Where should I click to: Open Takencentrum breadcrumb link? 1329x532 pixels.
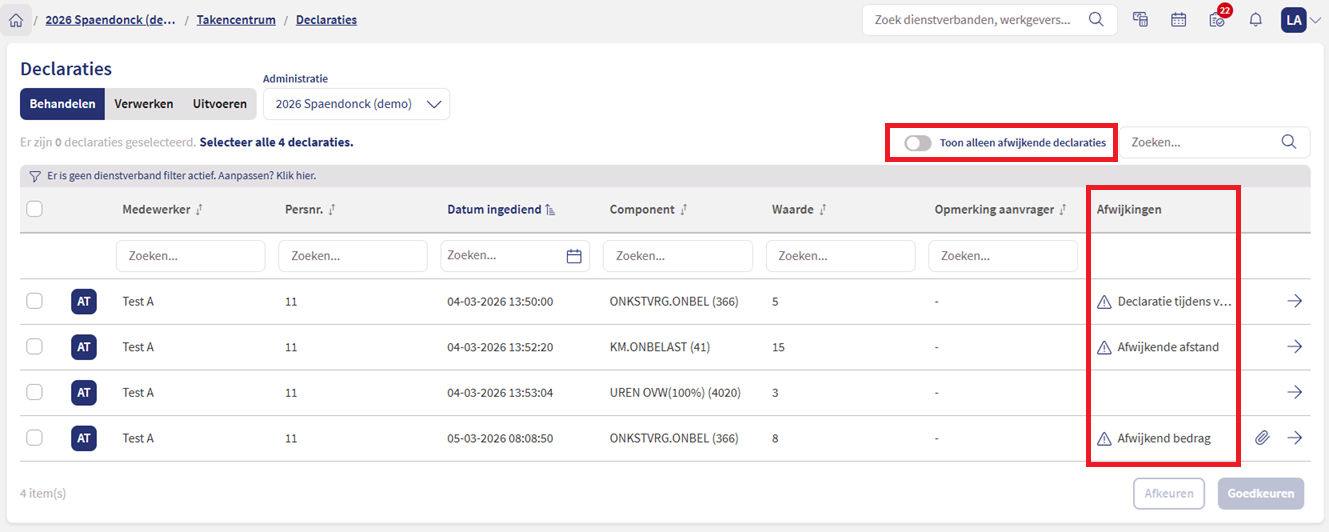pos(235,20)
